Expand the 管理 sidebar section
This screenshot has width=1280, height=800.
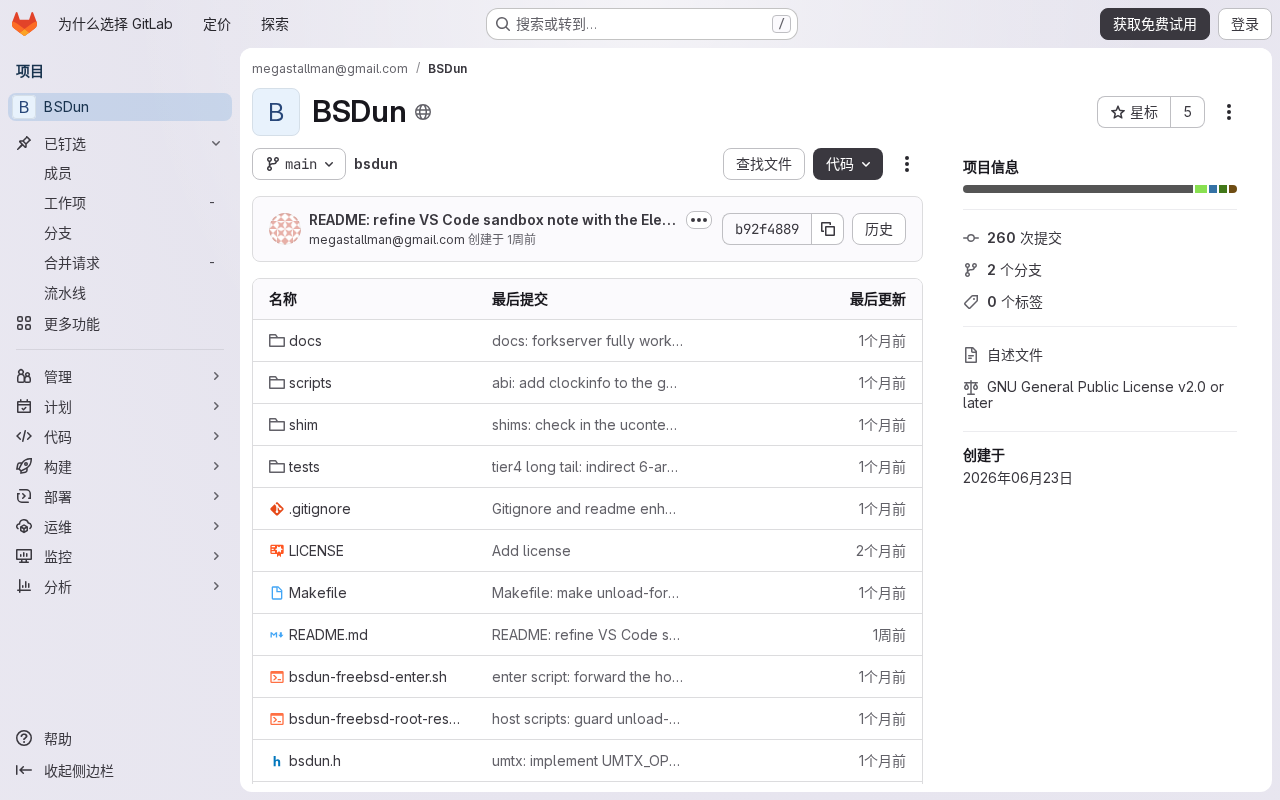[120, 377]
